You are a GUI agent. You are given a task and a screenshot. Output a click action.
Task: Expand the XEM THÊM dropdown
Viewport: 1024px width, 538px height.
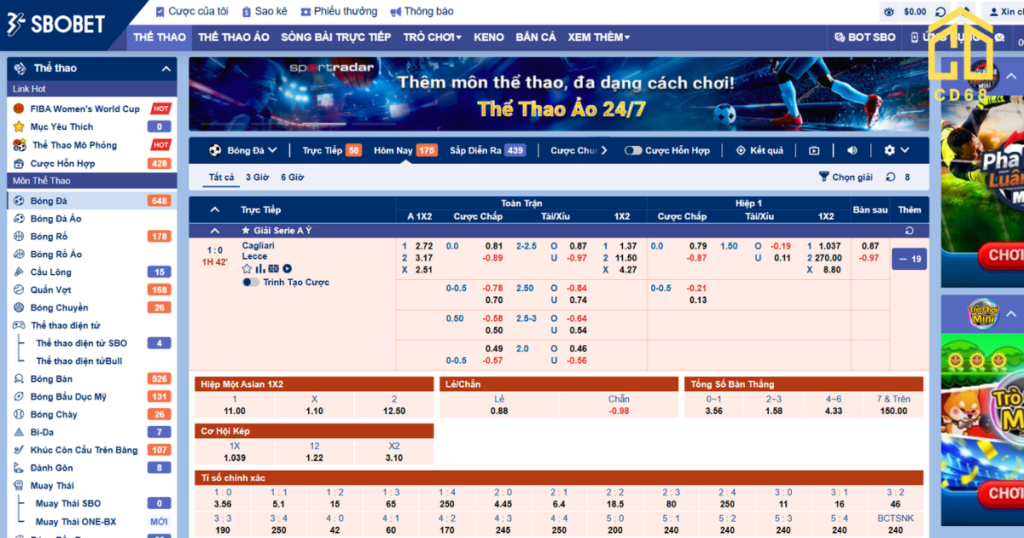coord(598,37)
